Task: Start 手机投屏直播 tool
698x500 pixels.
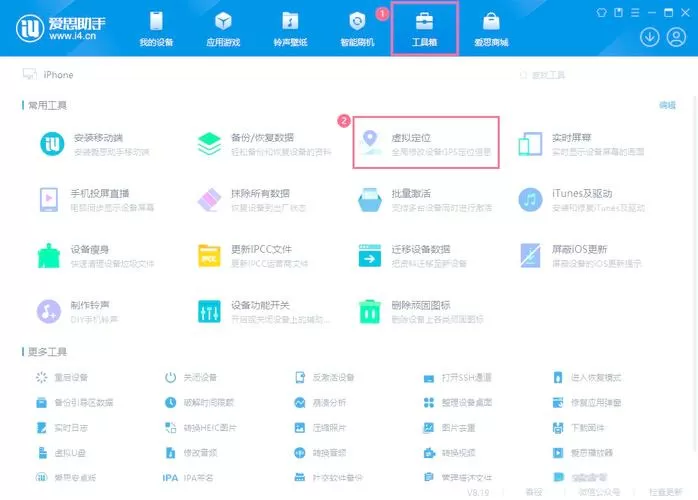Action: point(97,199)
